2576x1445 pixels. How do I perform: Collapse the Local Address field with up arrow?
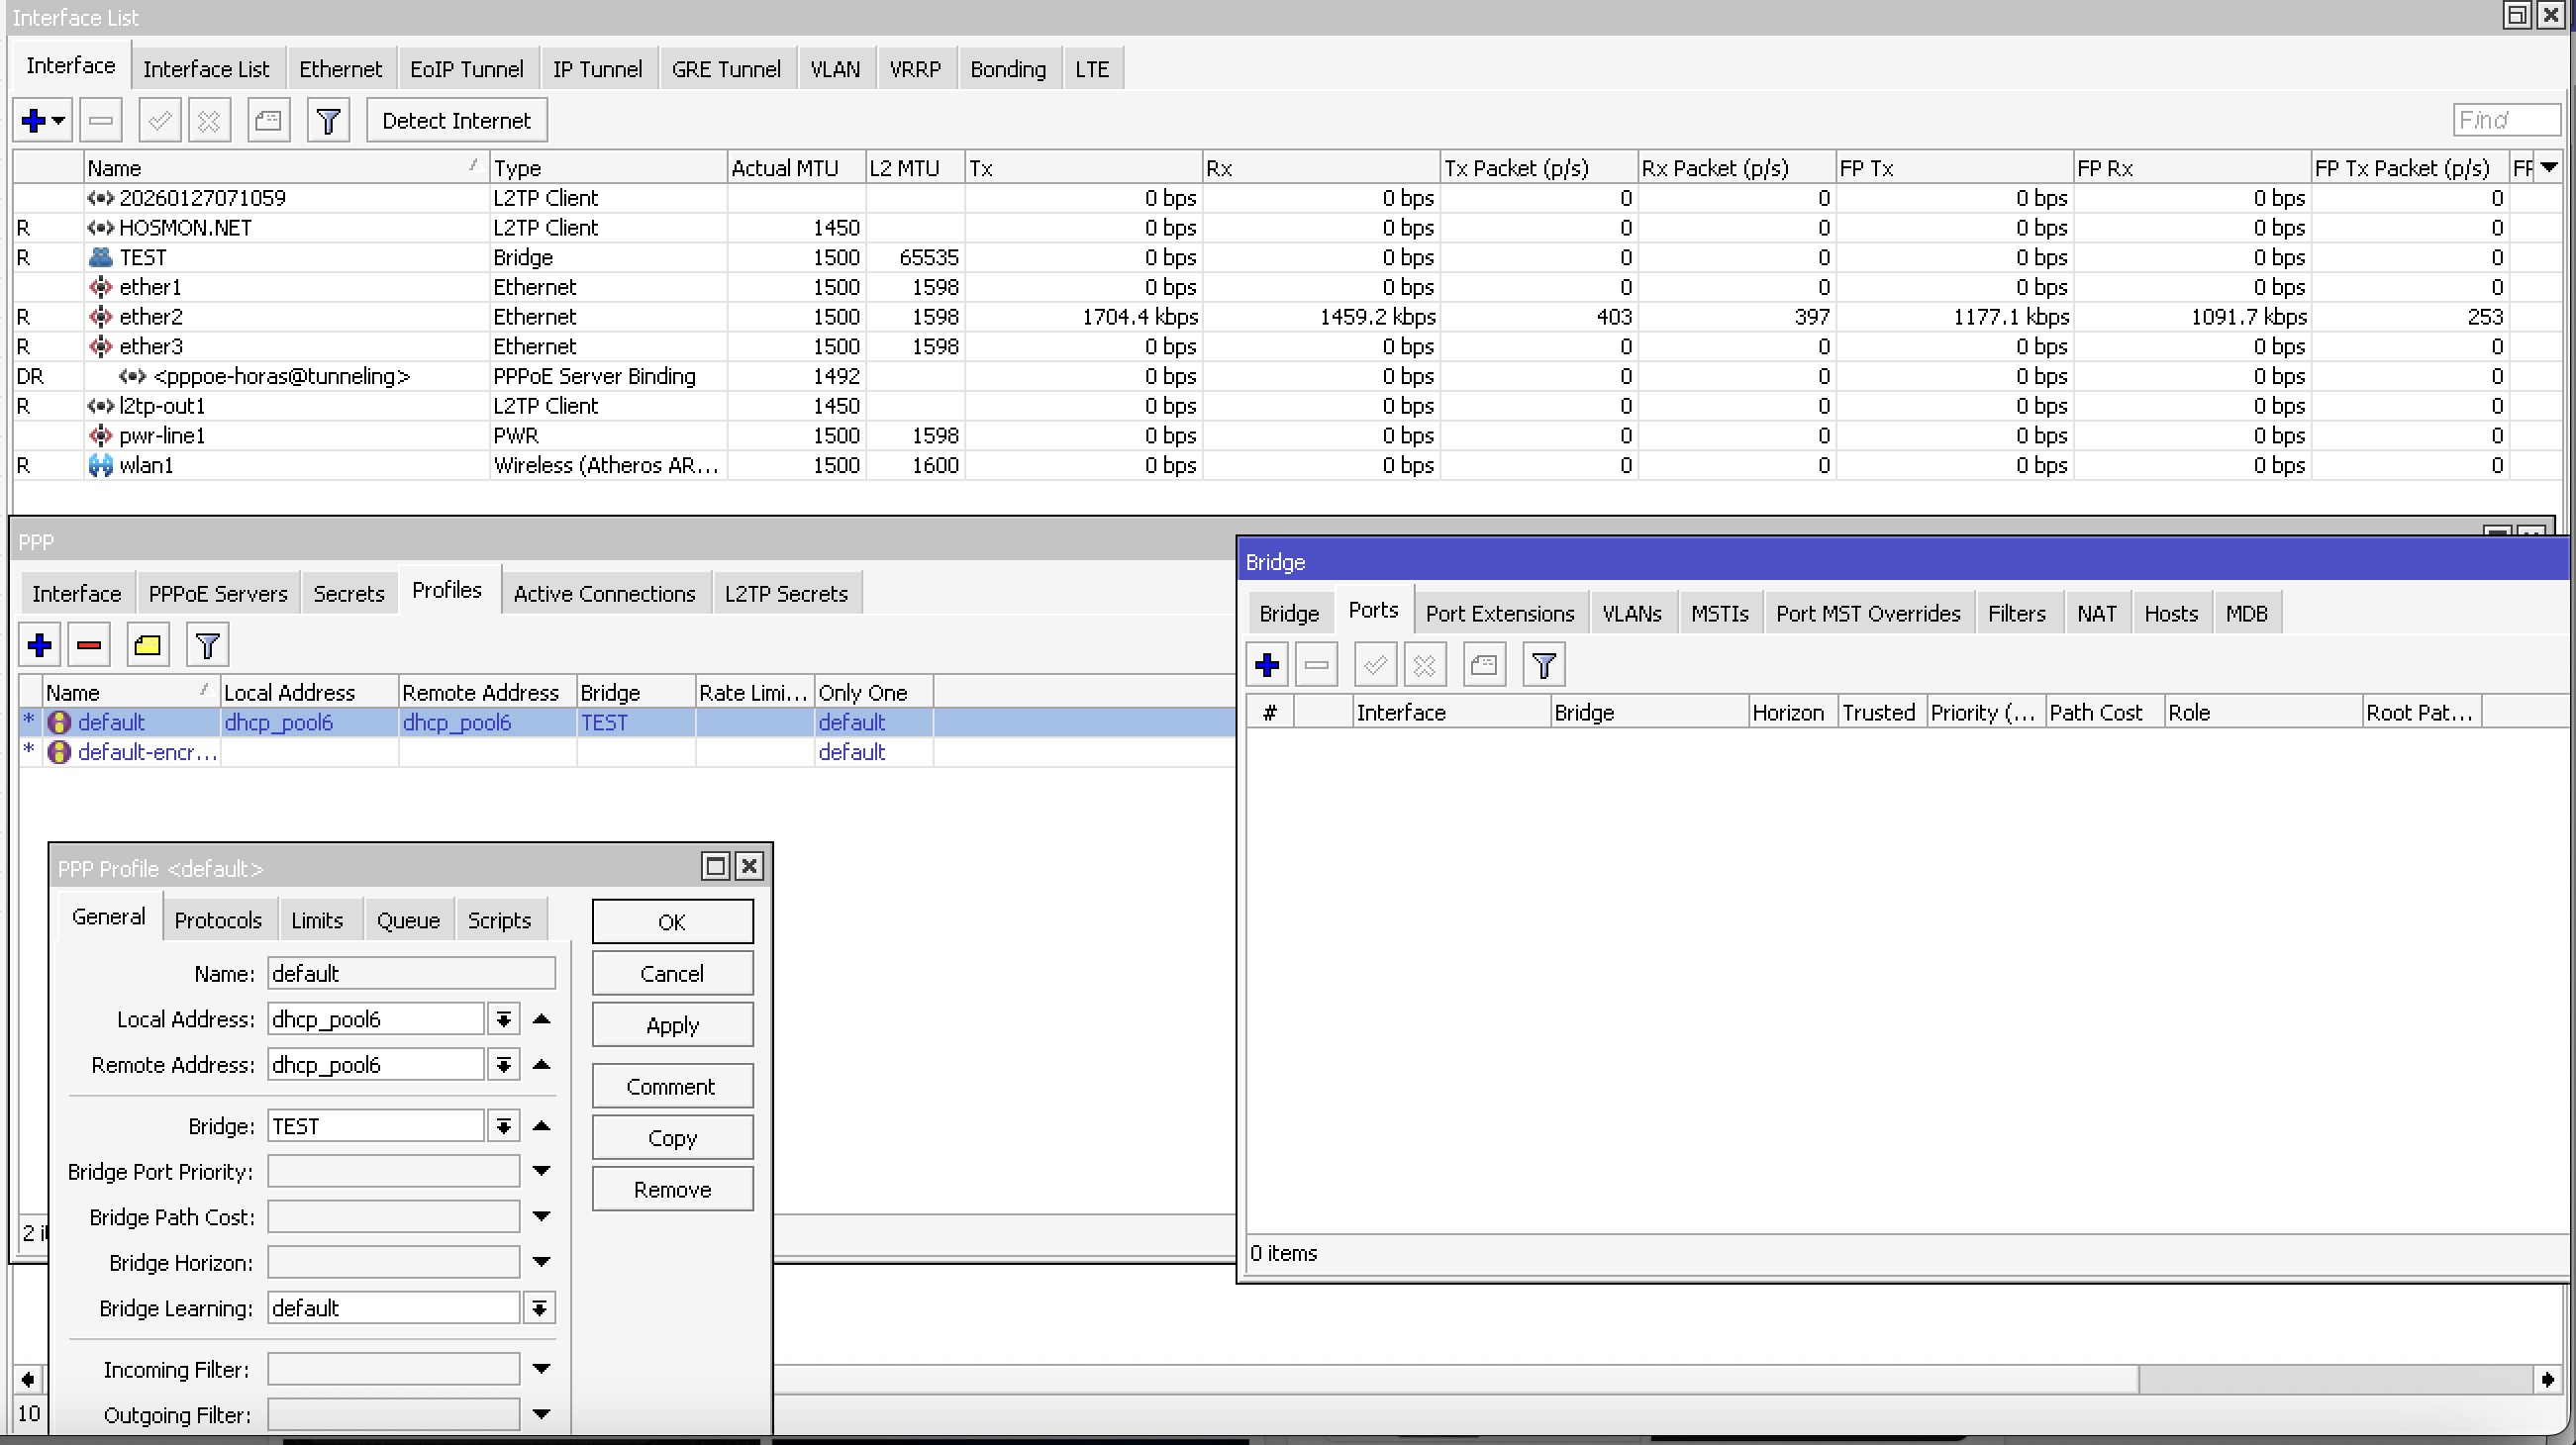coord(542,1019)
